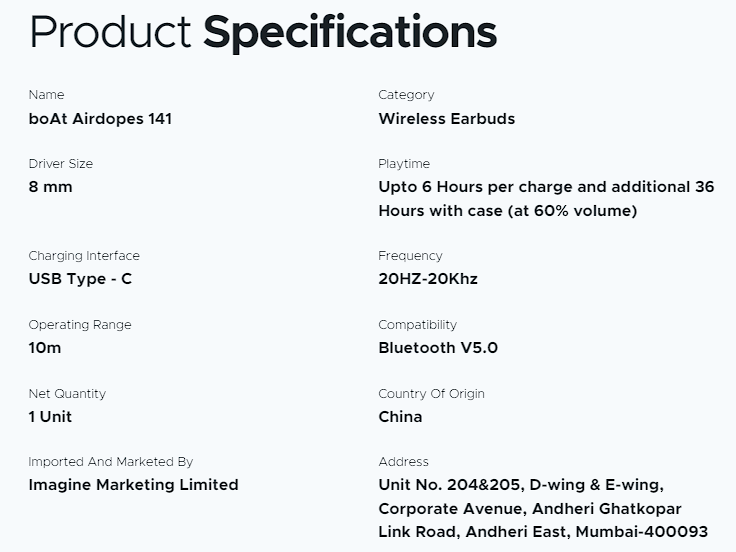
Task: Click the China country of origin value
Action: click(x=400, y=416)
